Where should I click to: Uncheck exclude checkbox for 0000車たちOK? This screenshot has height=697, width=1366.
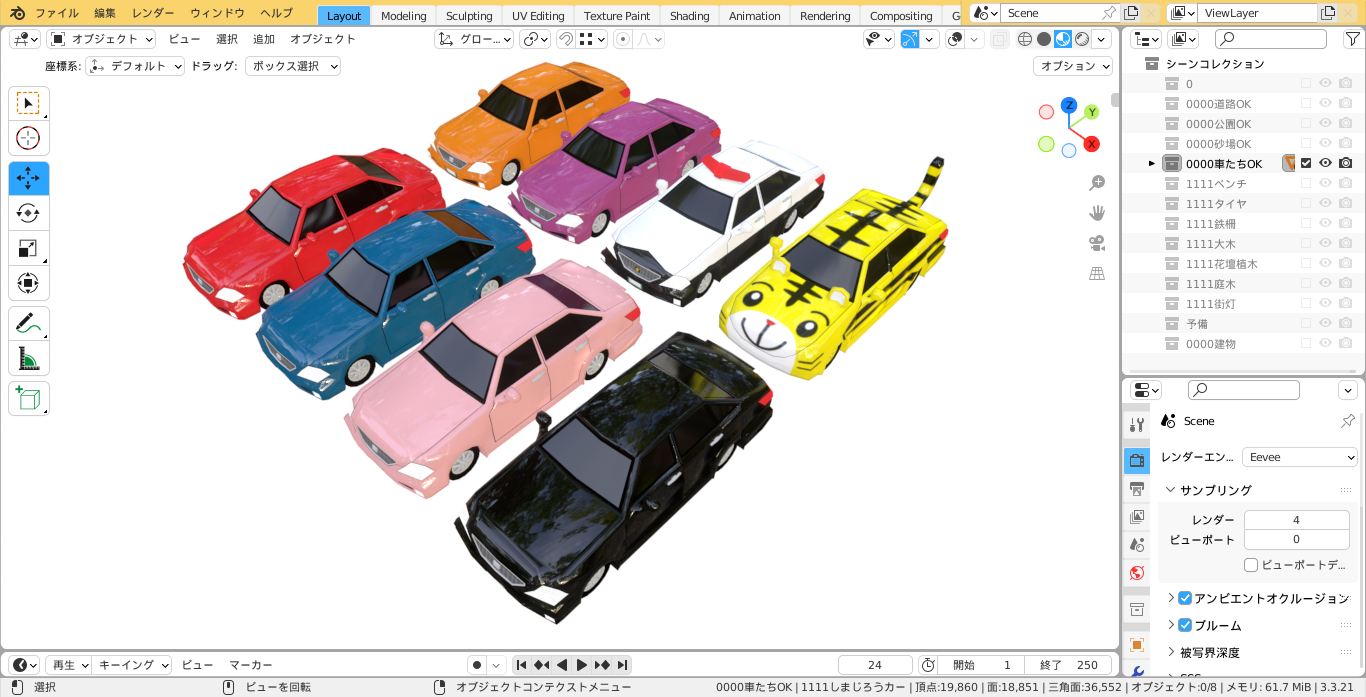[1306, 163]
